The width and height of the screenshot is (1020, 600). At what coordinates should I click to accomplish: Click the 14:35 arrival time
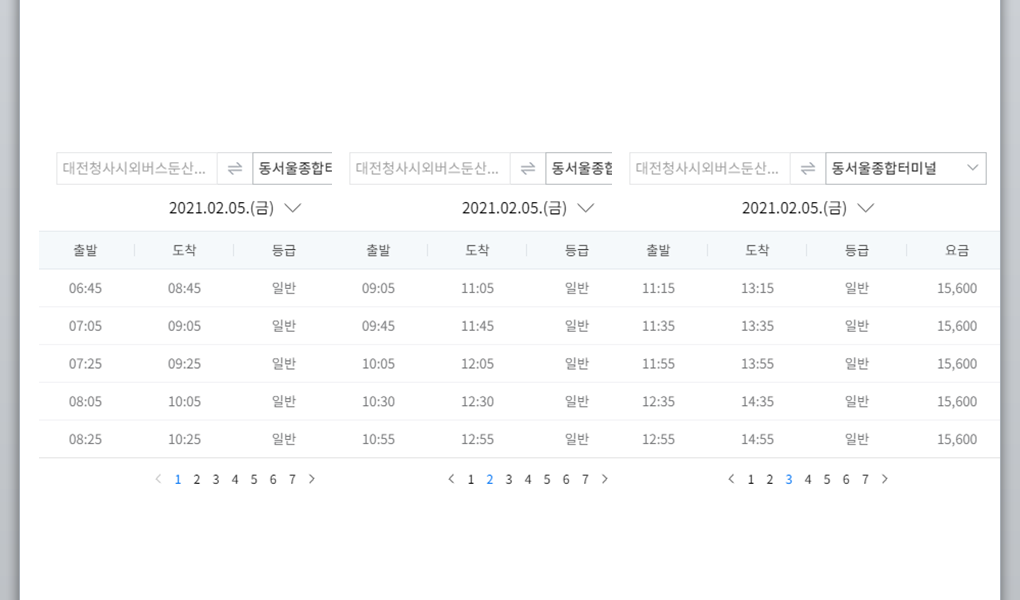757,402
